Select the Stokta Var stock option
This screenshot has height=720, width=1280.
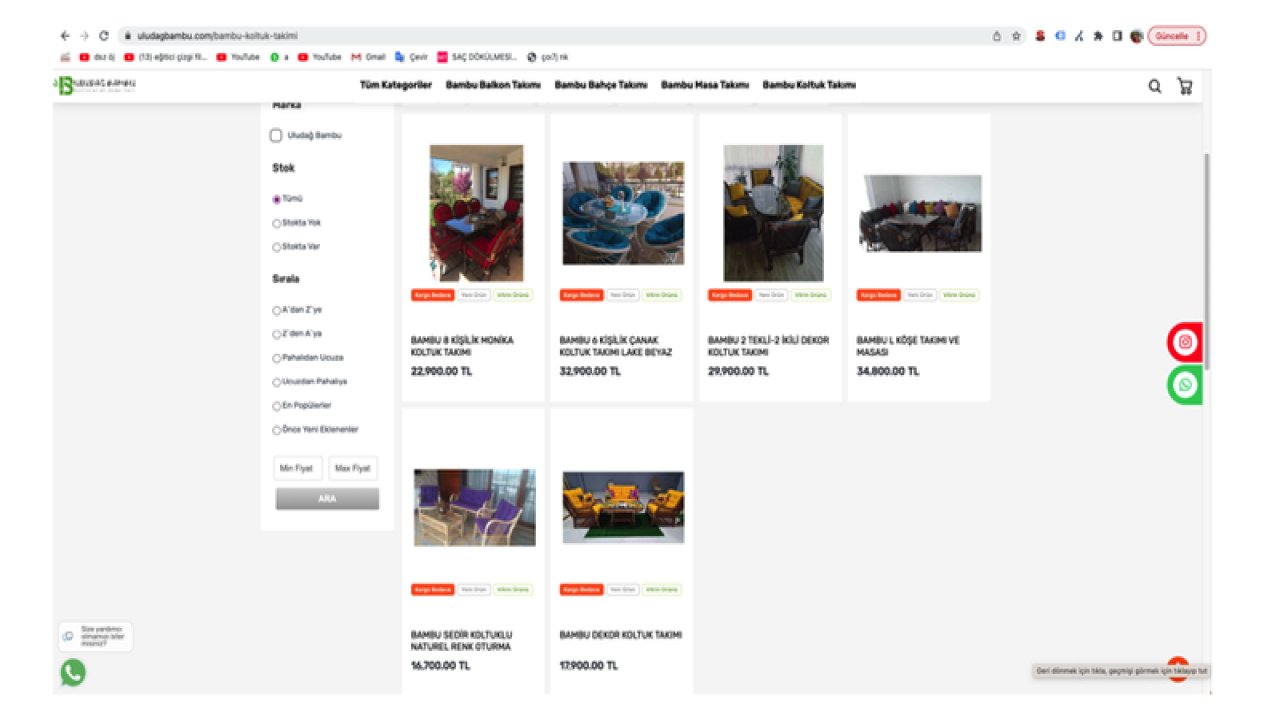[276, 247]
